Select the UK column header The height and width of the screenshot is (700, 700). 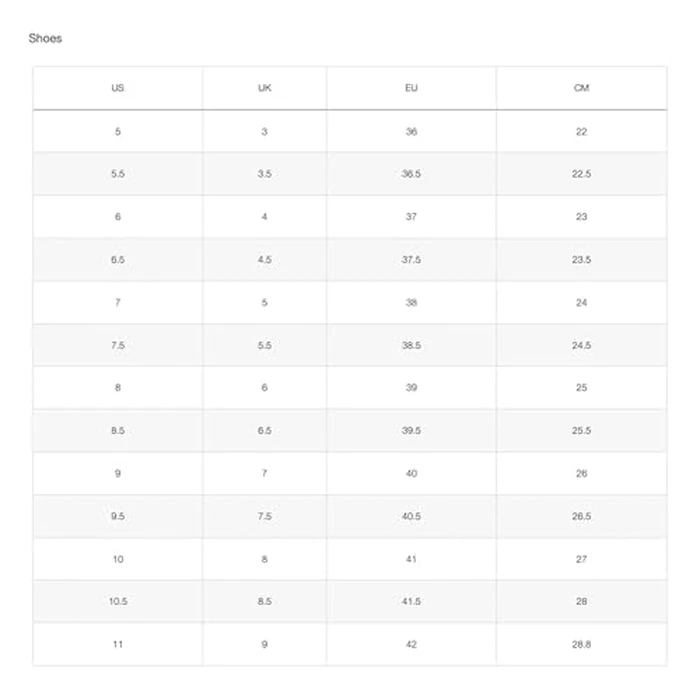264,88
